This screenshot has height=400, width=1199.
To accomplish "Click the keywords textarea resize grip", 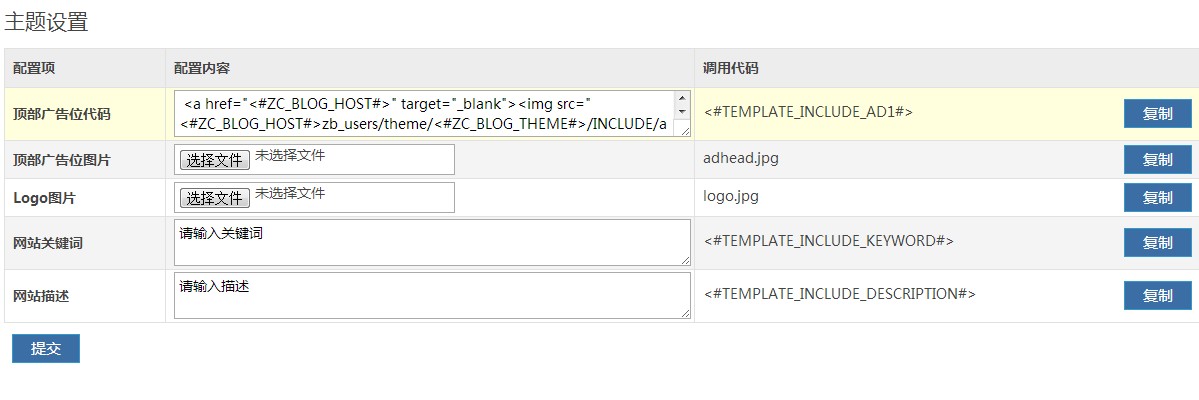I will 685,260.
